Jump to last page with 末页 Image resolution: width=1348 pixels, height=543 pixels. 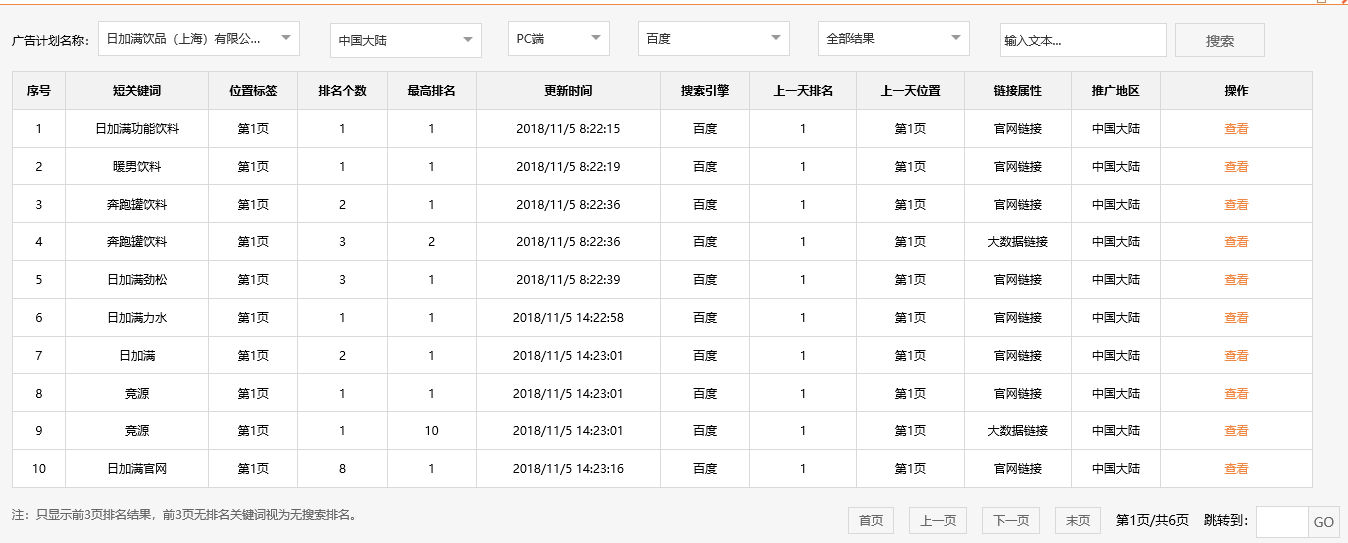click(1078, 520)
